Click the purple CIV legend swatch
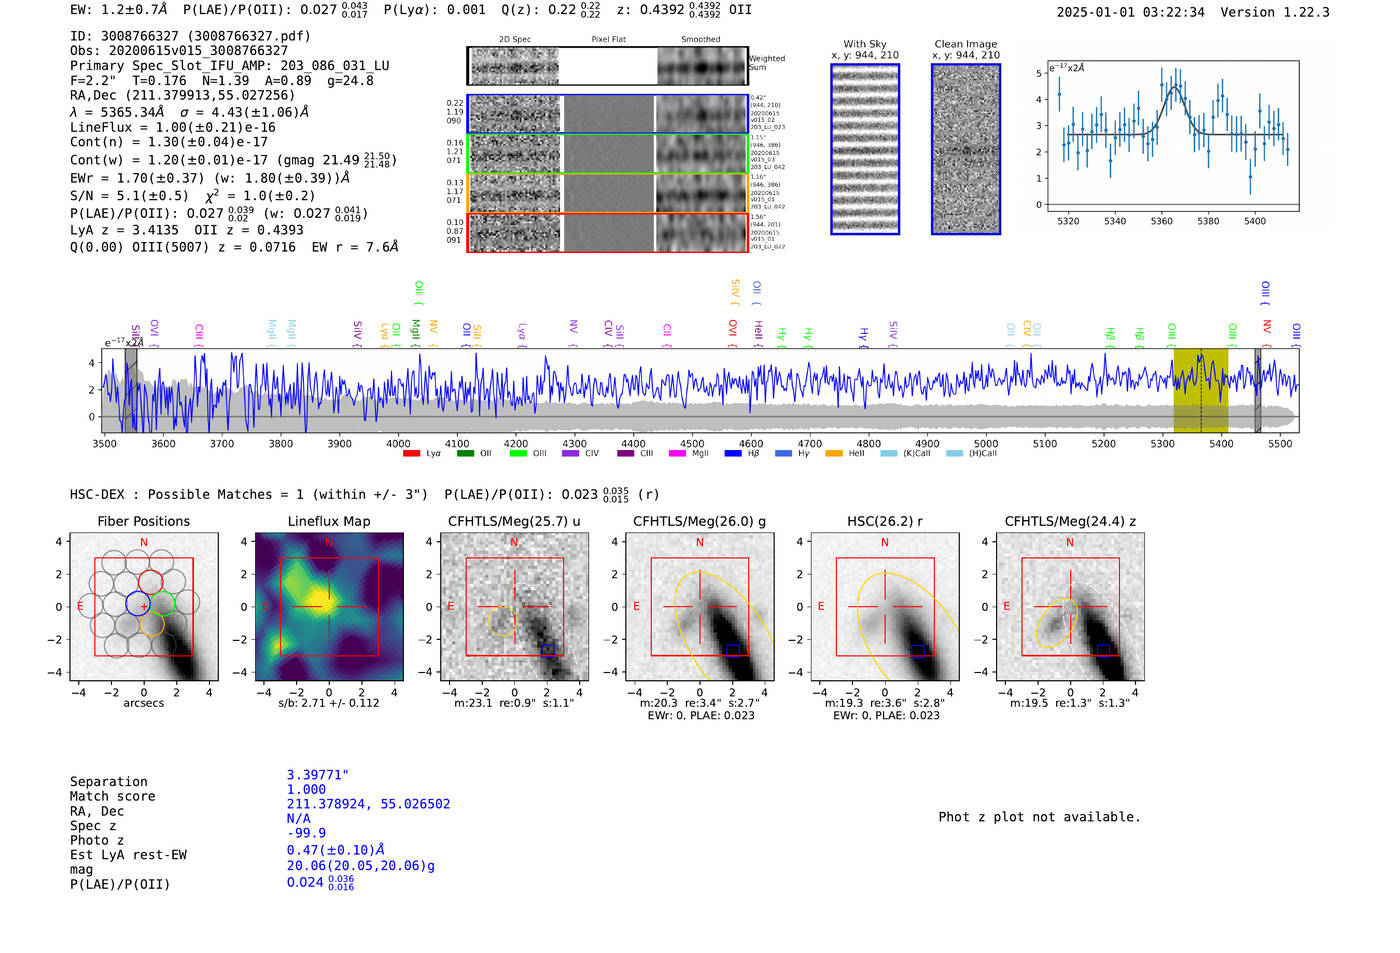1400x953 pixels. 570,454
